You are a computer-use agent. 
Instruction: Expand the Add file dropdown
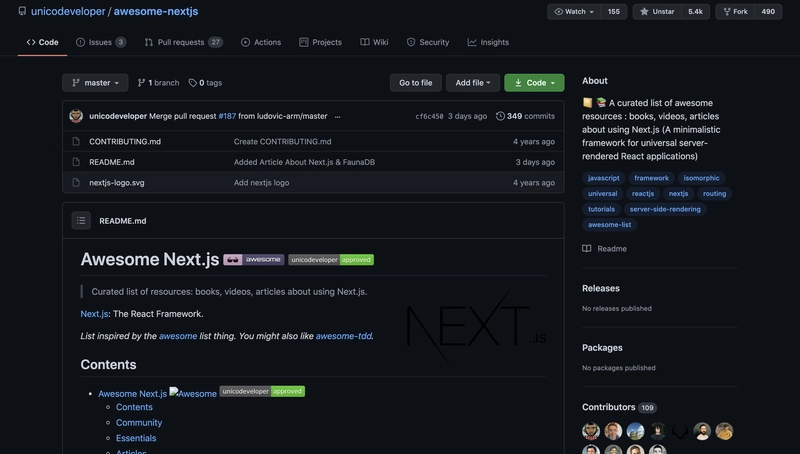[472, 83]
